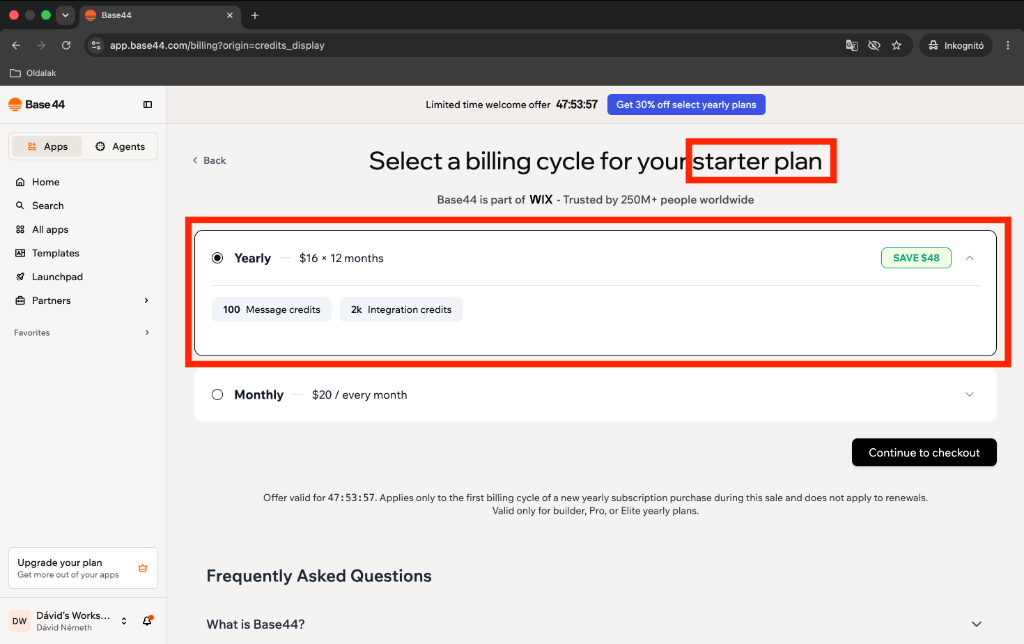
Task: Expand the Partners submenu arrow
Action: tap(146, 300)
